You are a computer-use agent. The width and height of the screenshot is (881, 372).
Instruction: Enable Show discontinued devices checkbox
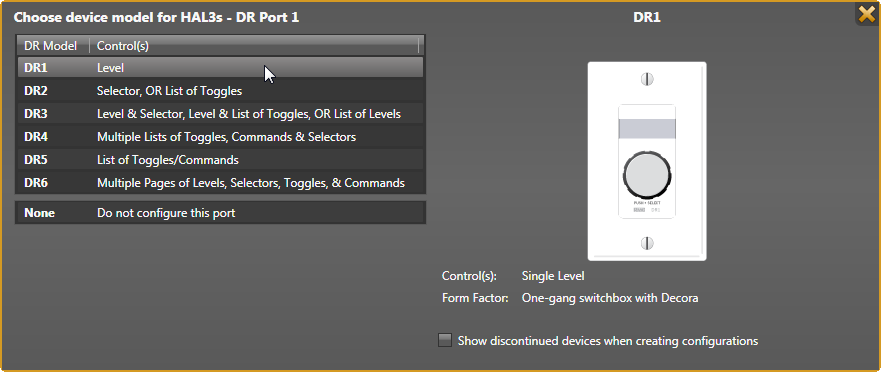click(x=445, y=341)
